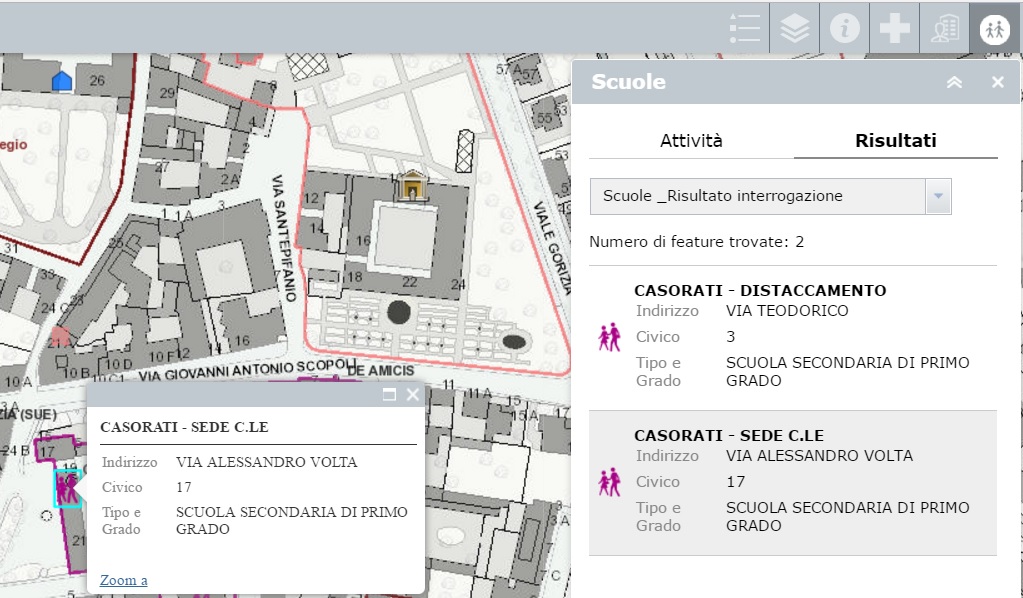Screen dimensions: 1023x598
Task: Click the blue house marker on map
Action: click(x=62, y=80)
